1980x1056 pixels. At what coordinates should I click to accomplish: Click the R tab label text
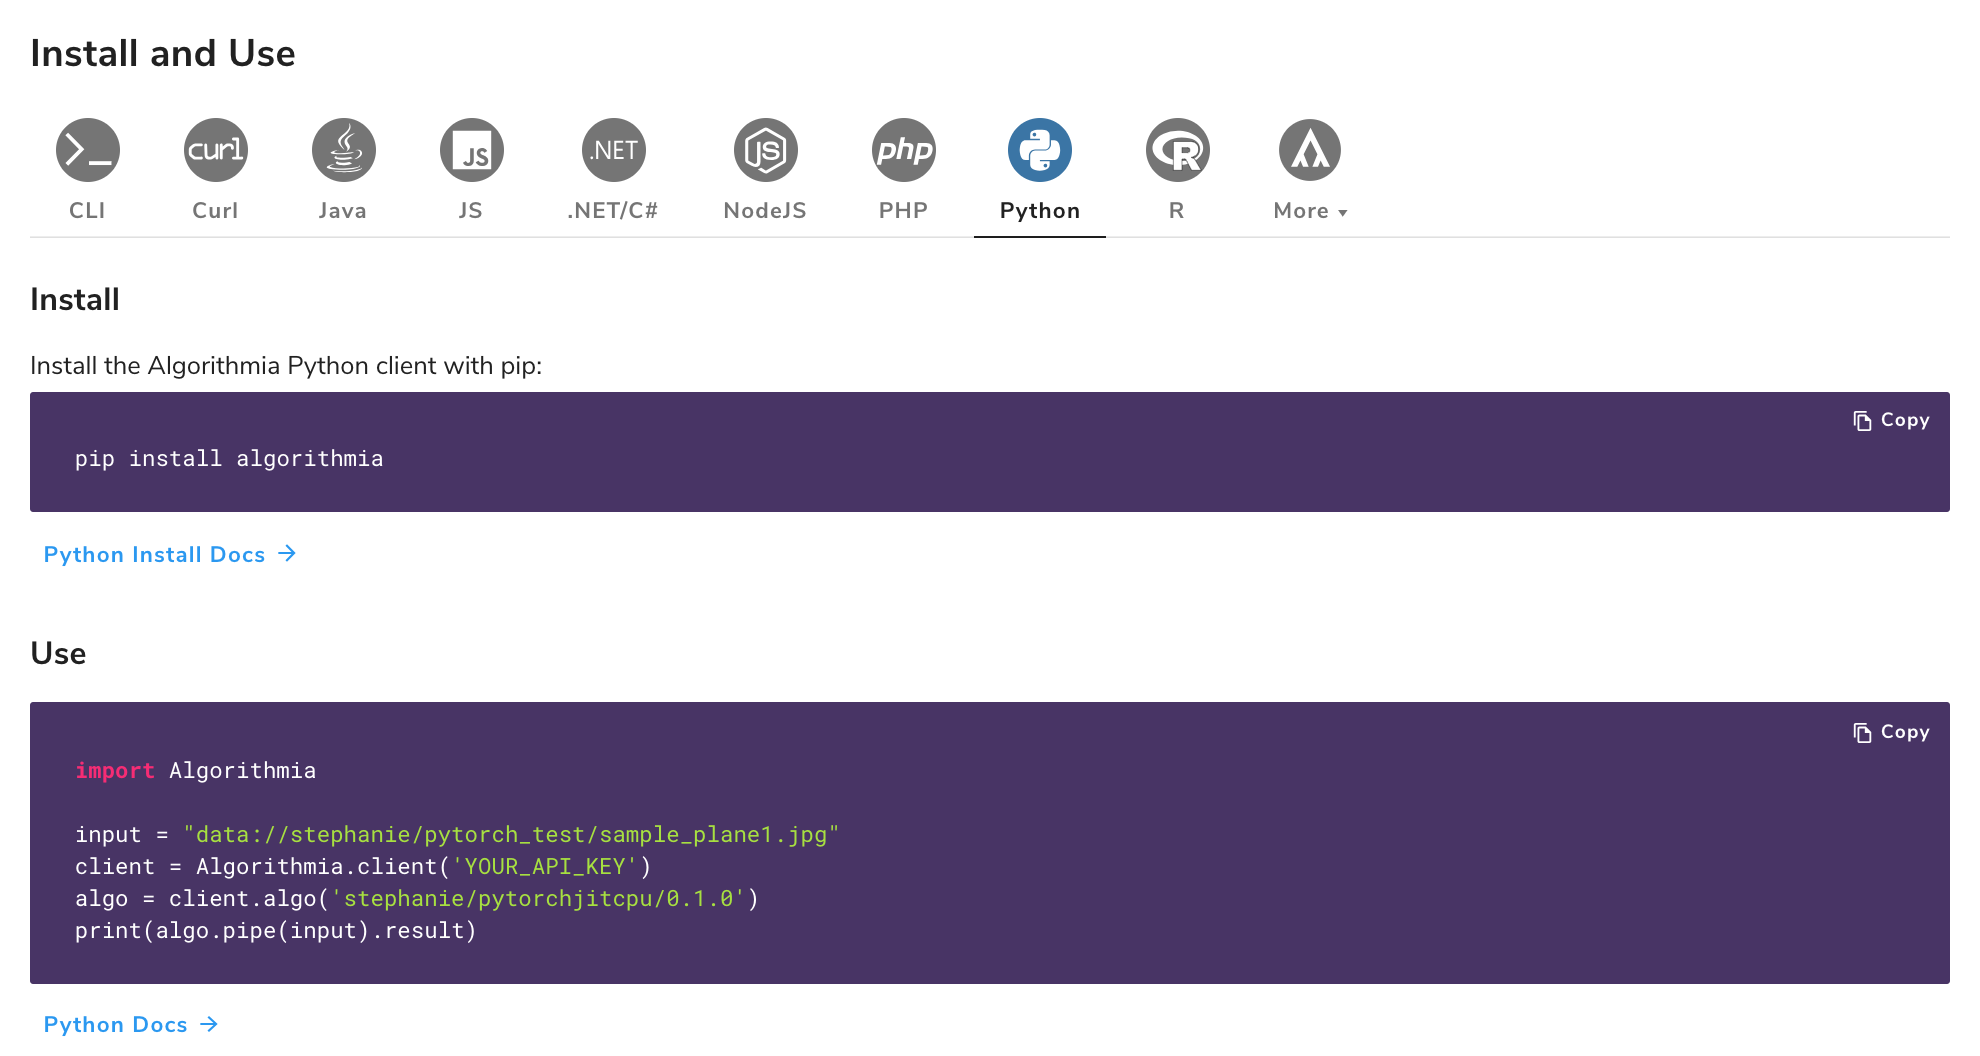[1177, 211]
